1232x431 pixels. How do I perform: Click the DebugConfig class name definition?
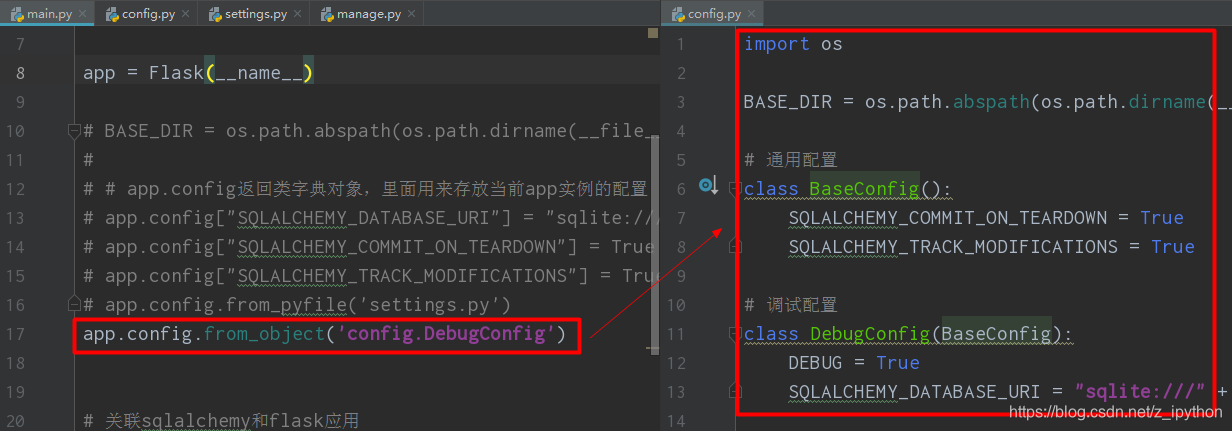(x=870, y=333)
